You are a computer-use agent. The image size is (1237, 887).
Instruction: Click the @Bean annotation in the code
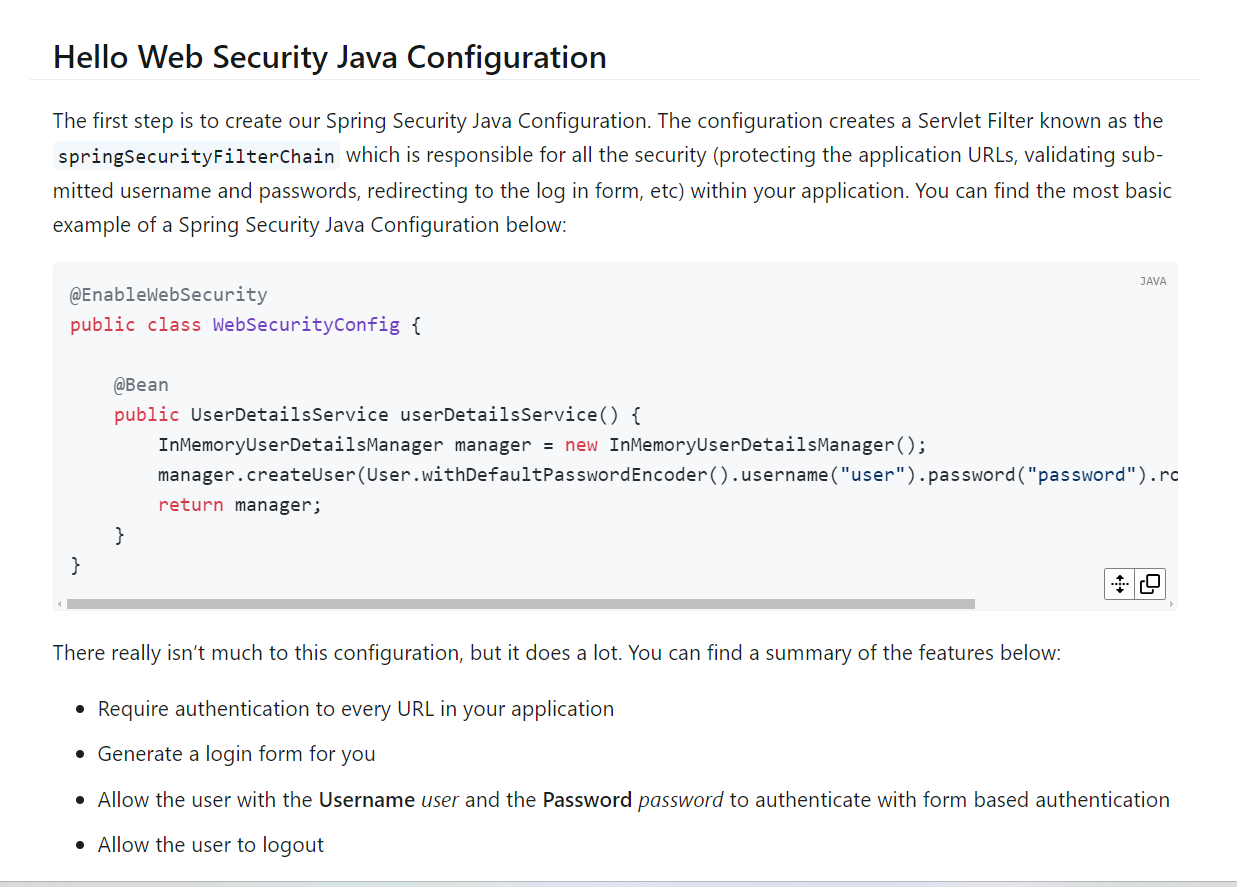tap(141, 385)
